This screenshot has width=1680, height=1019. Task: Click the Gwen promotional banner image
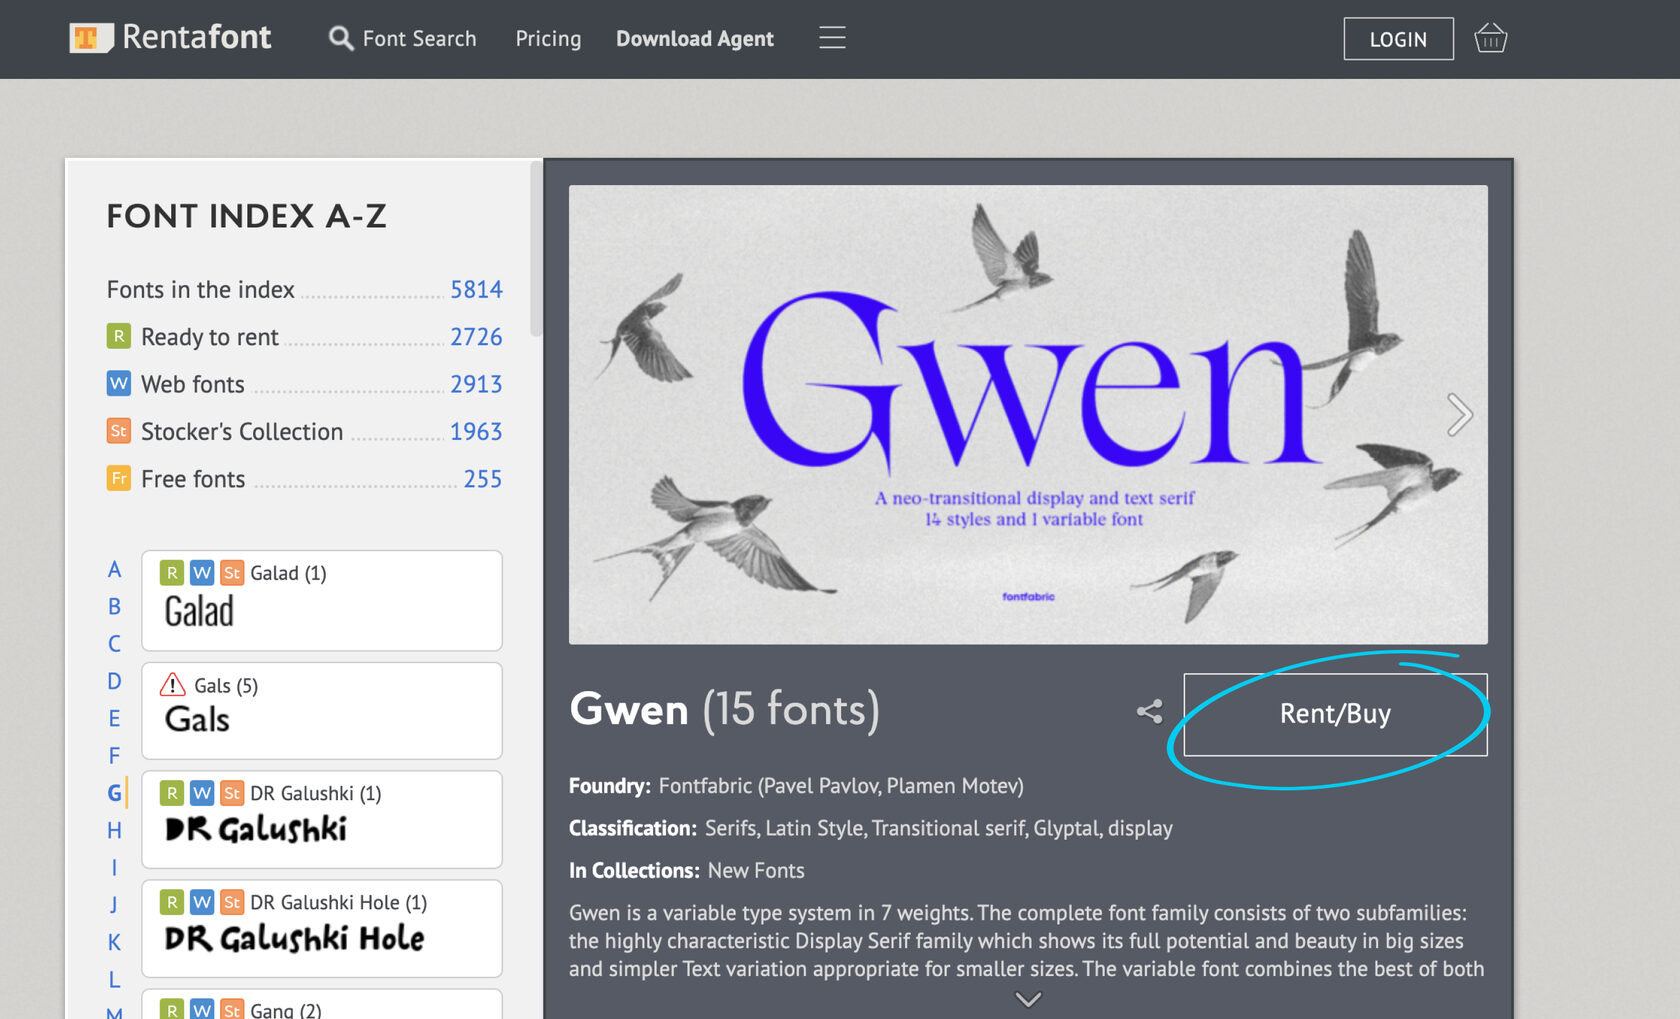(x=1028, y=414)
